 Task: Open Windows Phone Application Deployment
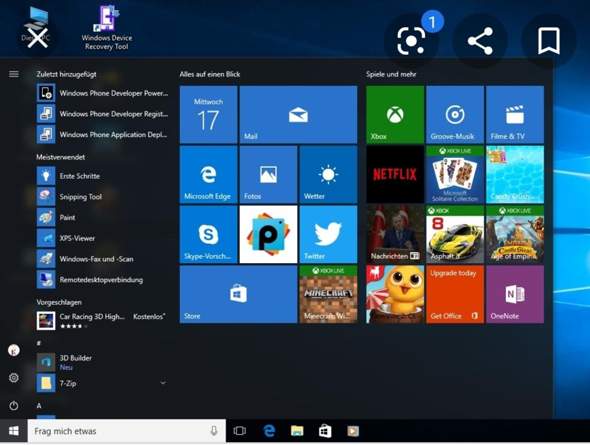(x=102, y=134)
